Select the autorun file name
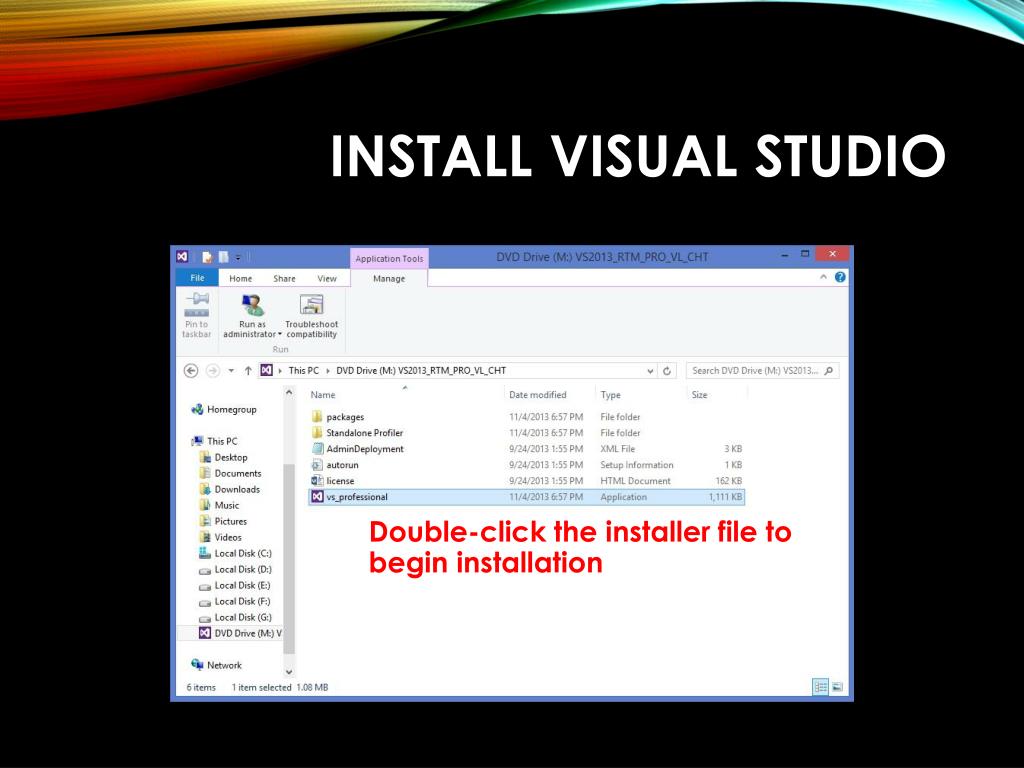 click(342, 465)
